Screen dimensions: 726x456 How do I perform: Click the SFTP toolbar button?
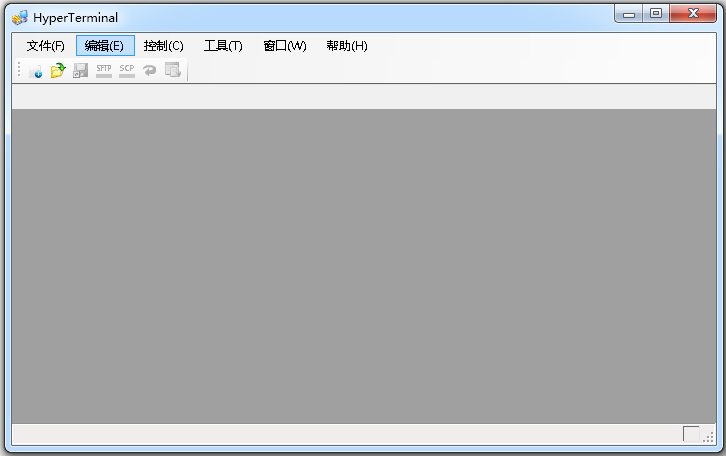[104, 70]
